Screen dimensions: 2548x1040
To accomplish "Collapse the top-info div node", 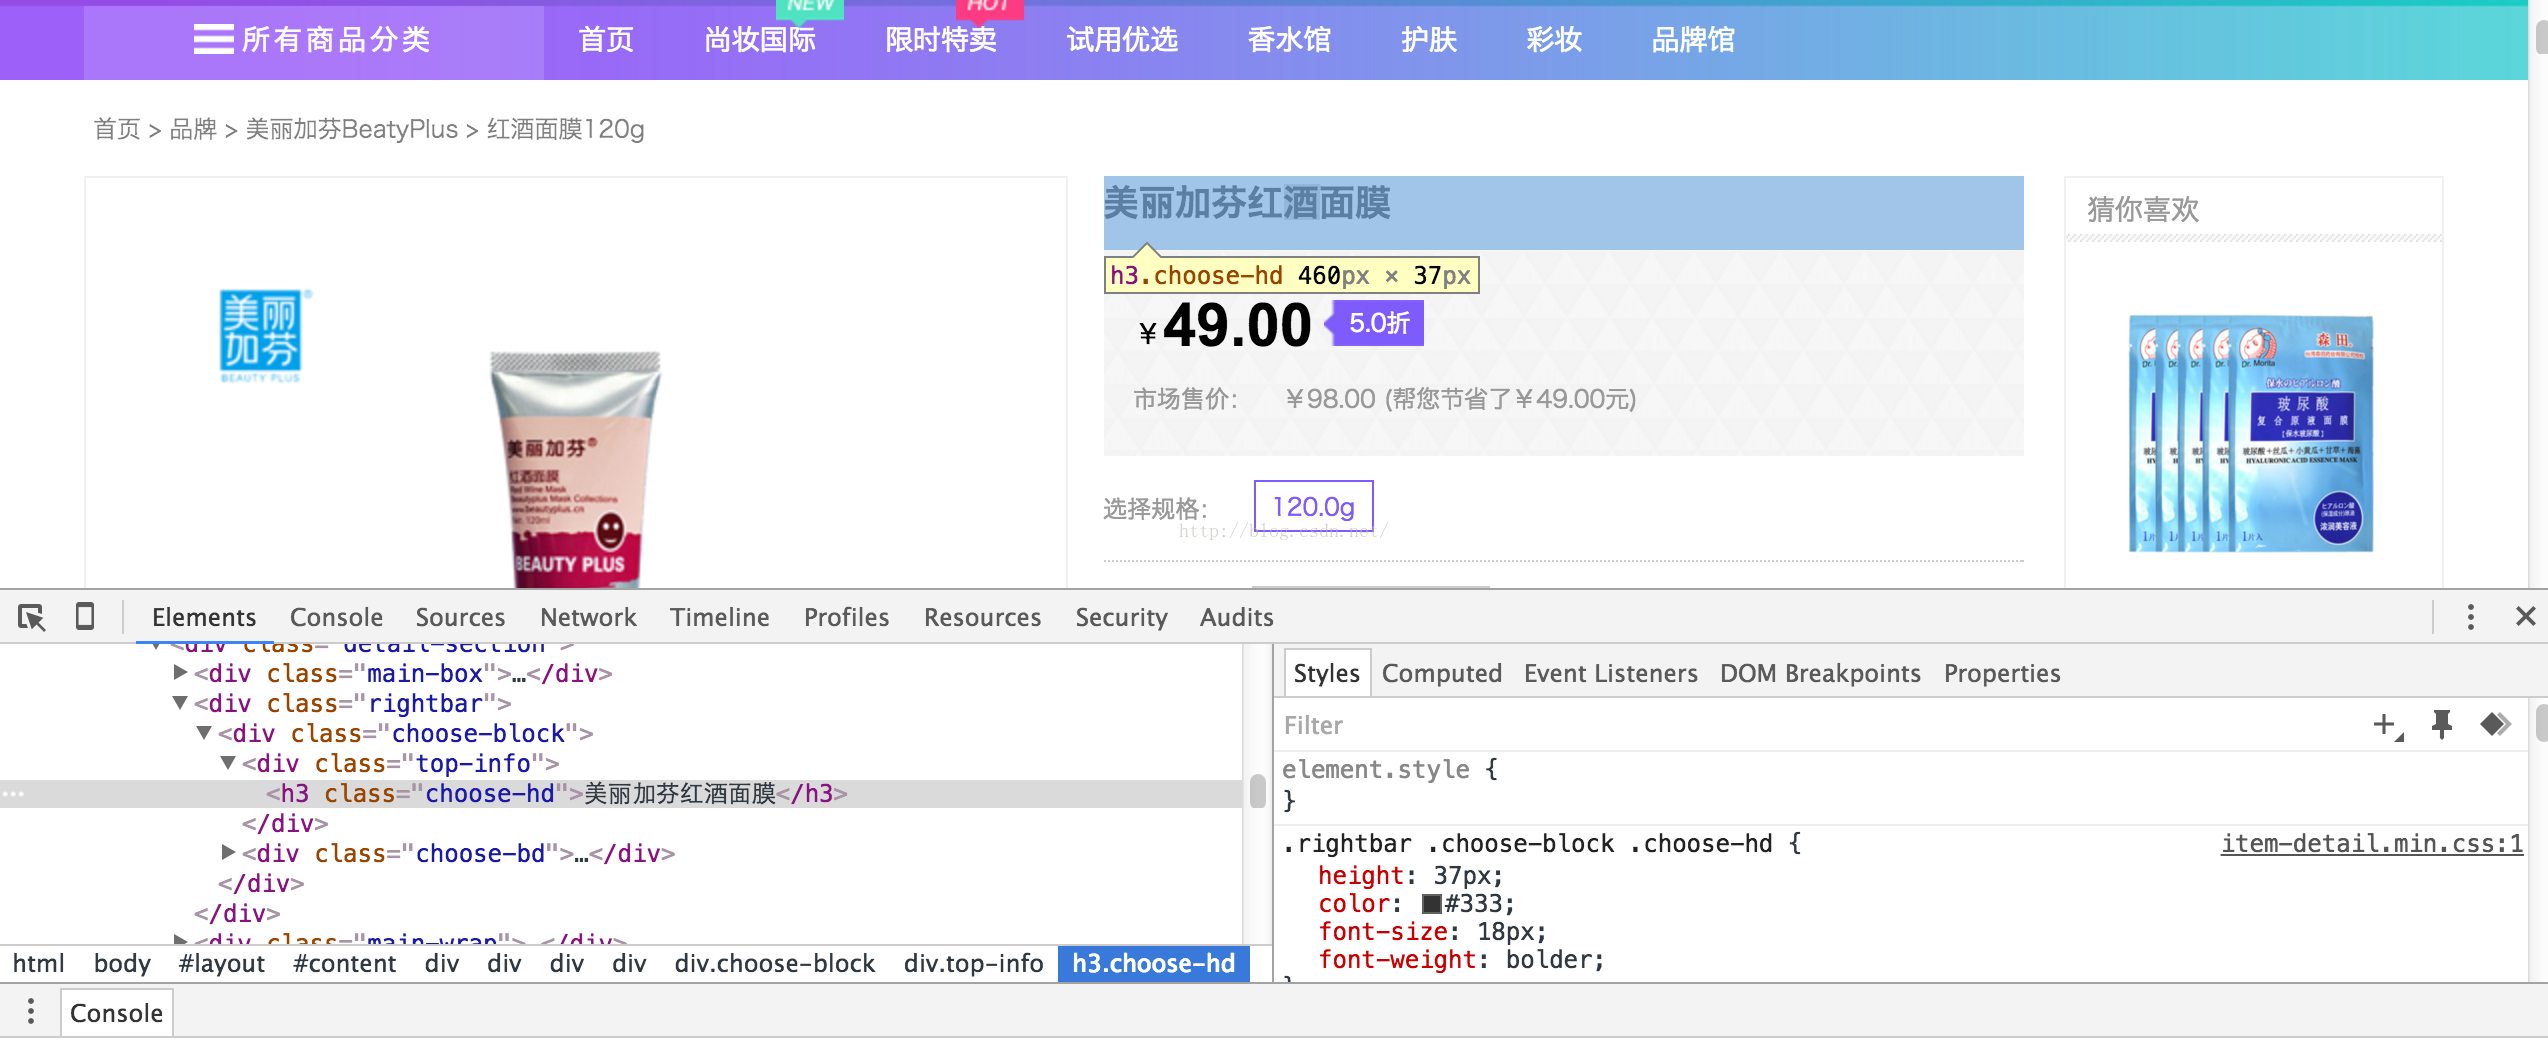I will 228,763.
